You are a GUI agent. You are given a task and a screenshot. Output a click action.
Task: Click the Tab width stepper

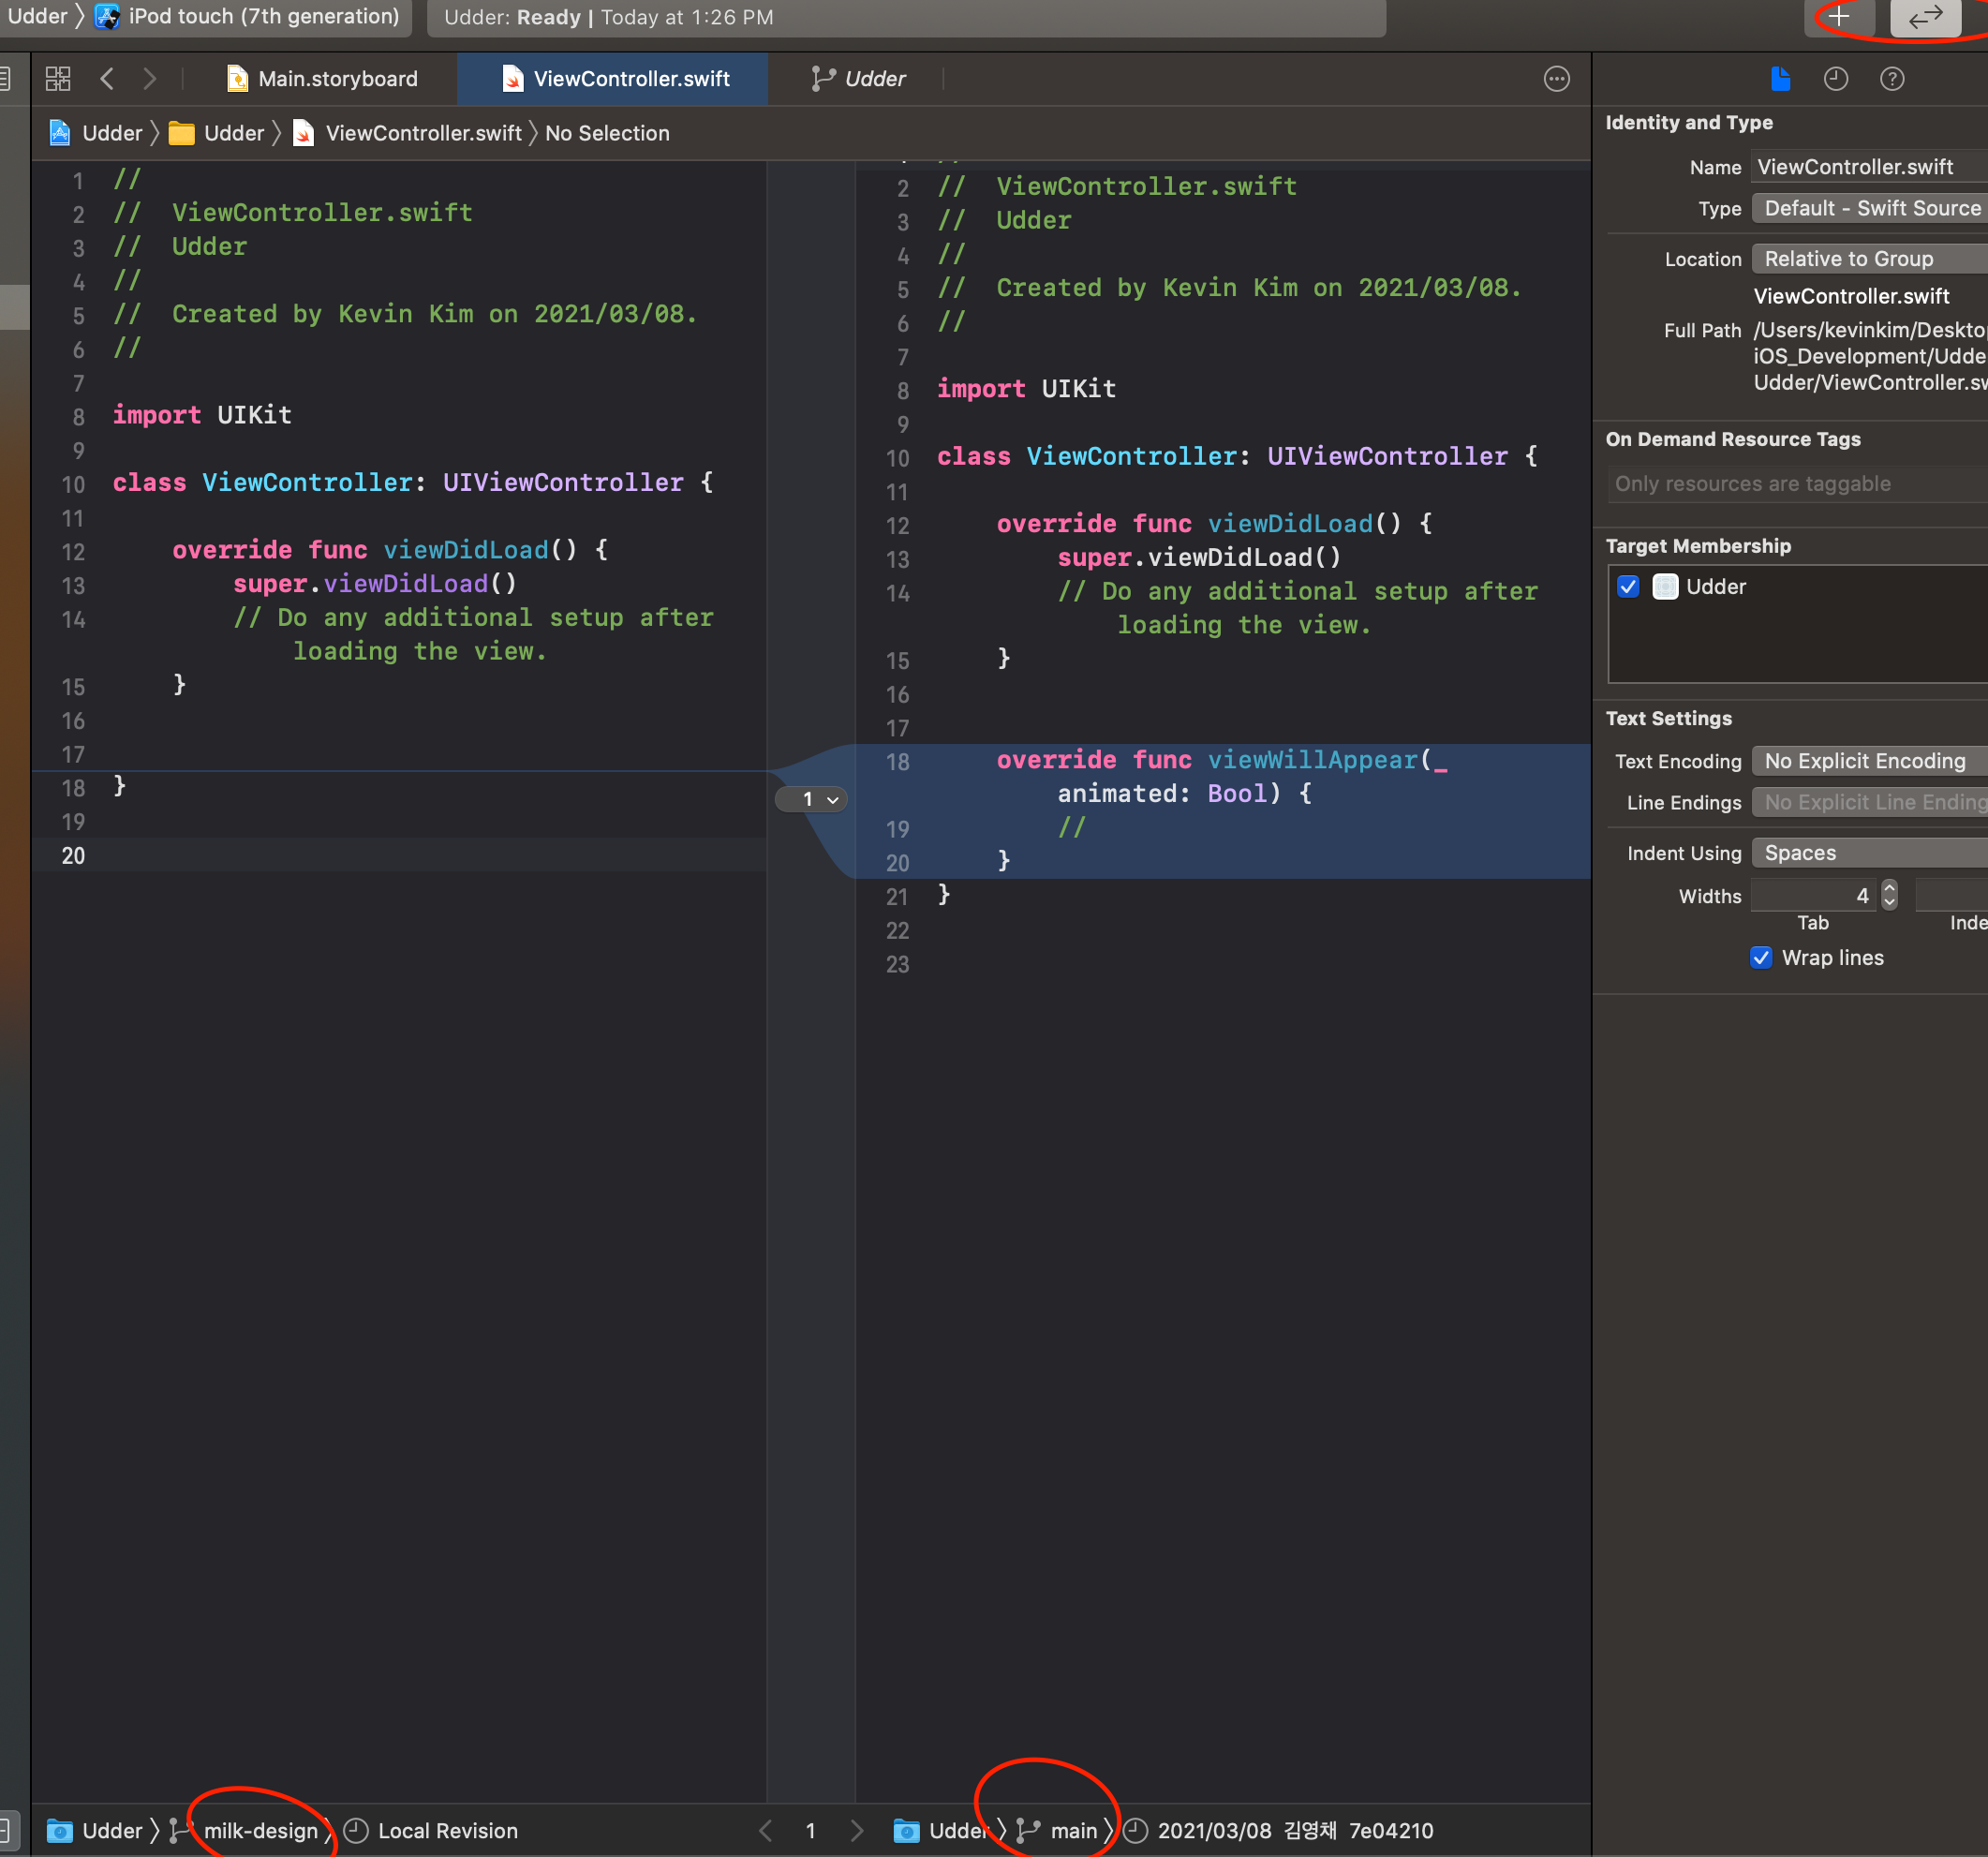(x=1888, y=895)
